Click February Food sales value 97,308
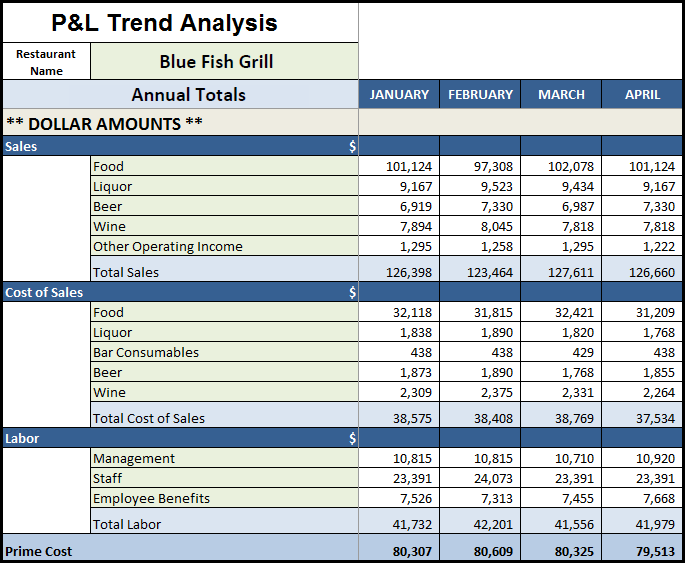Screen dimensions: 685x563 click(480, 166)
